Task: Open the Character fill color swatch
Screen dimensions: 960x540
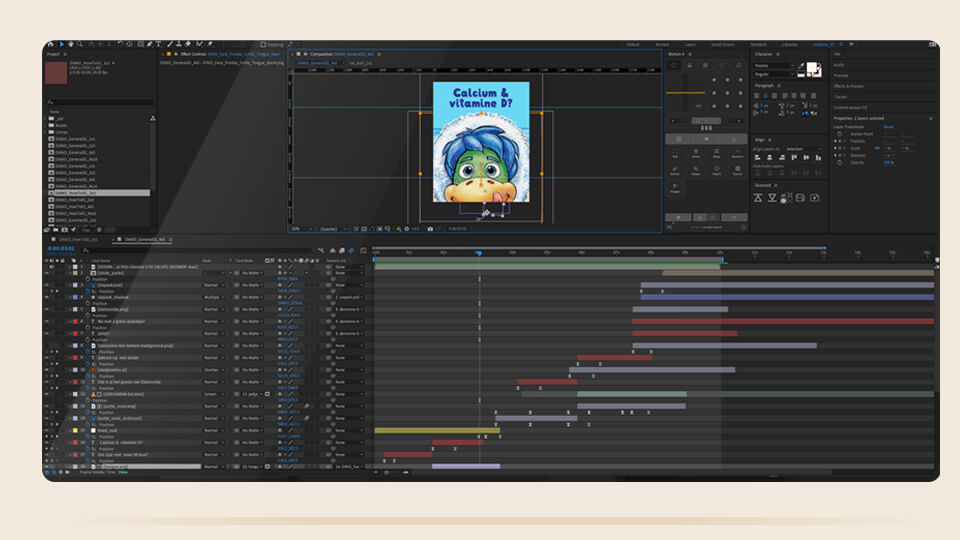Action: [811, 67]
